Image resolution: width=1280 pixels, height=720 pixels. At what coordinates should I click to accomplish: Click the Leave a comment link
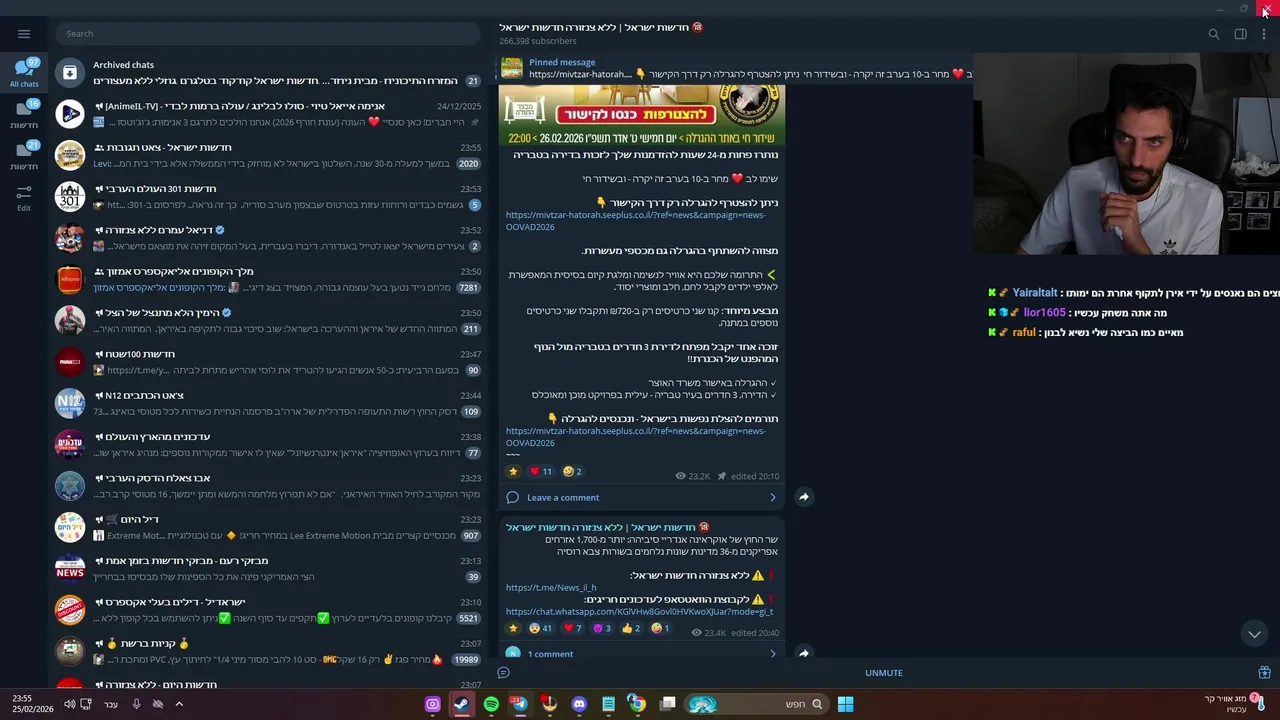pyautogui.click(x=563, y=497)
